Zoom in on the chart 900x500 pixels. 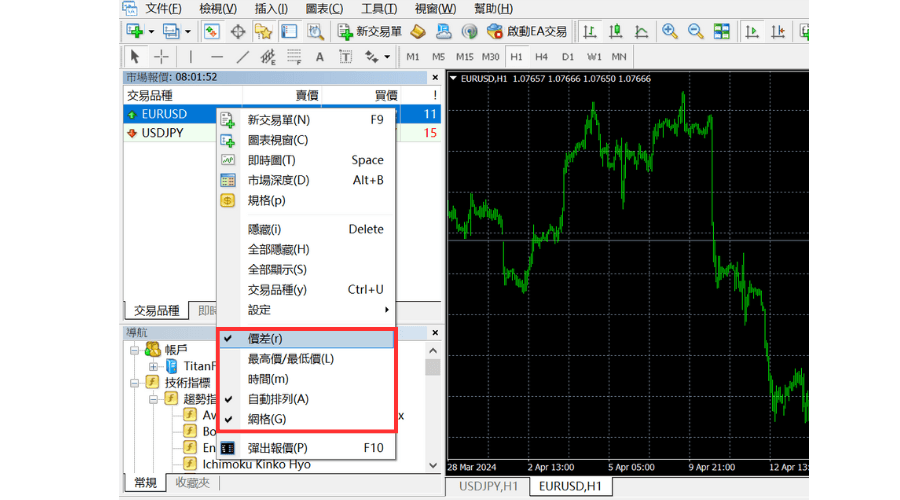(670, 32)
